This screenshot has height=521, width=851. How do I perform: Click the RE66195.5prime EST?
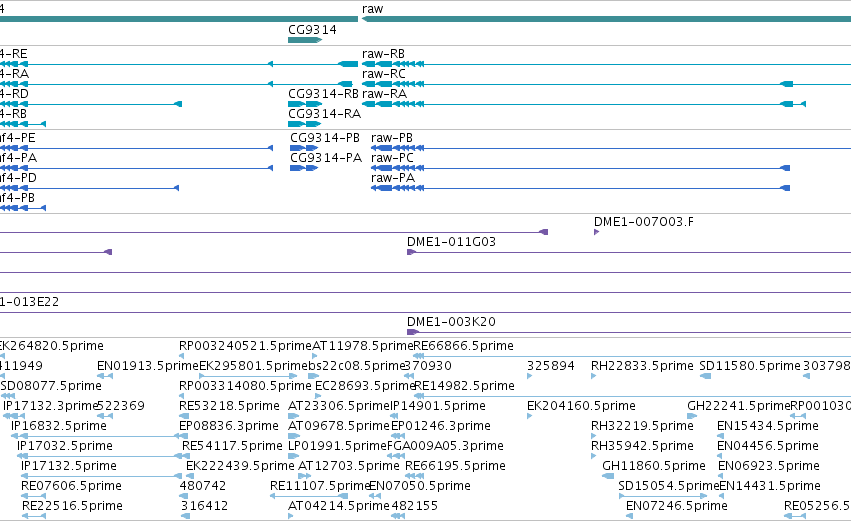pos(455,466)
